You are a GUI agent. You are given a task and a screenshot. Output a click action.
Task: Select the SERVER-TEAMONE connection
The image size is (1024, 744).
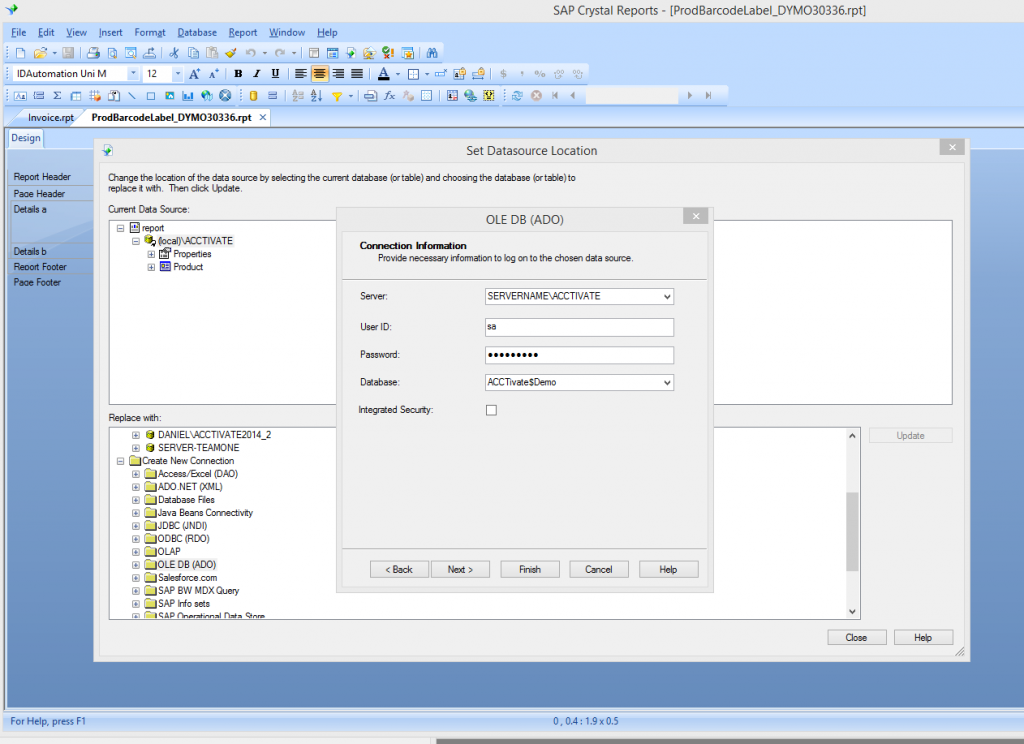point(199,448)
